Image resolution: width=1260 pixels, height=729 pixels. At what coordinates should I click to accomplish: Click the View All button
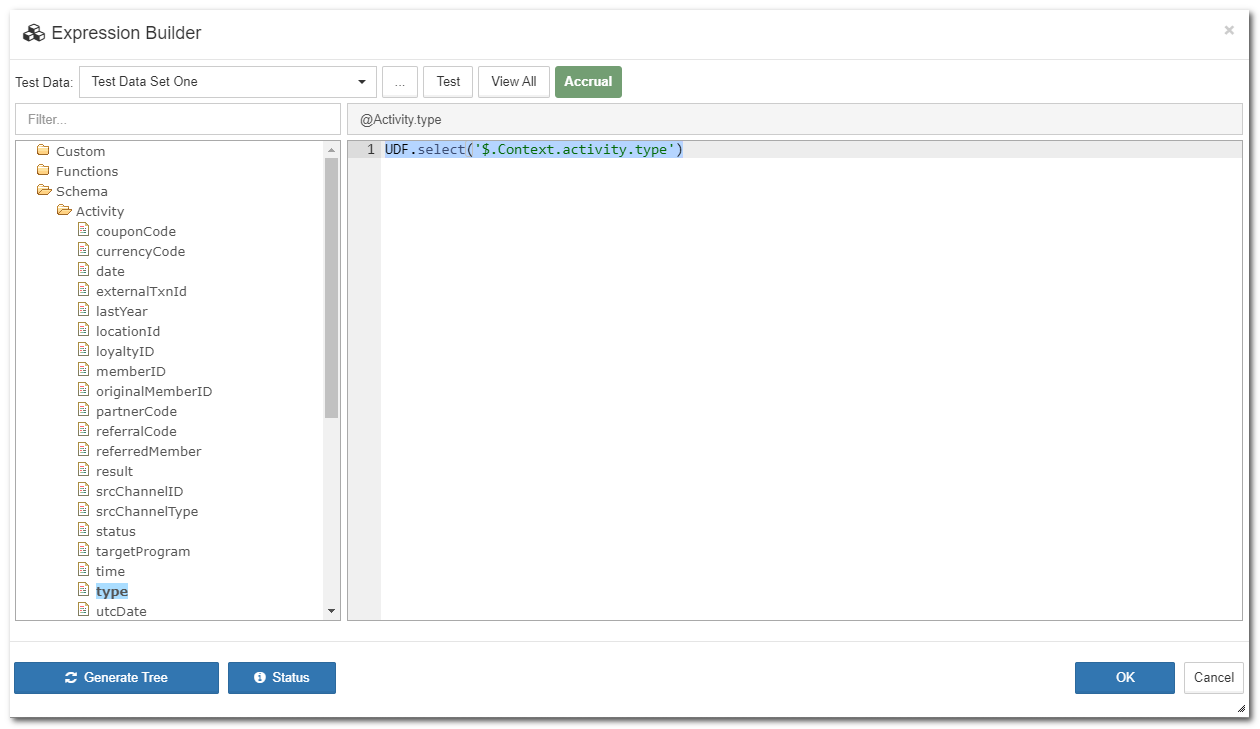click(x=513, y=82)
